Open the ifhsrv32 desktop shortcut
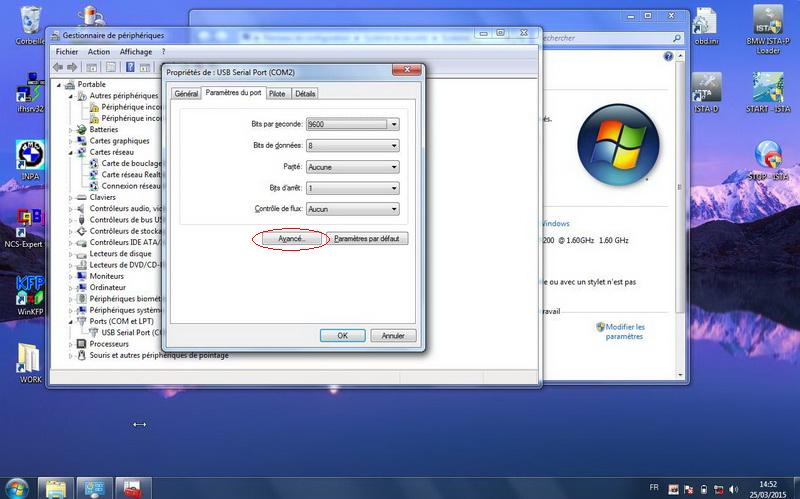Viewport: 800px width, 499px height. [x=30, y=92]
